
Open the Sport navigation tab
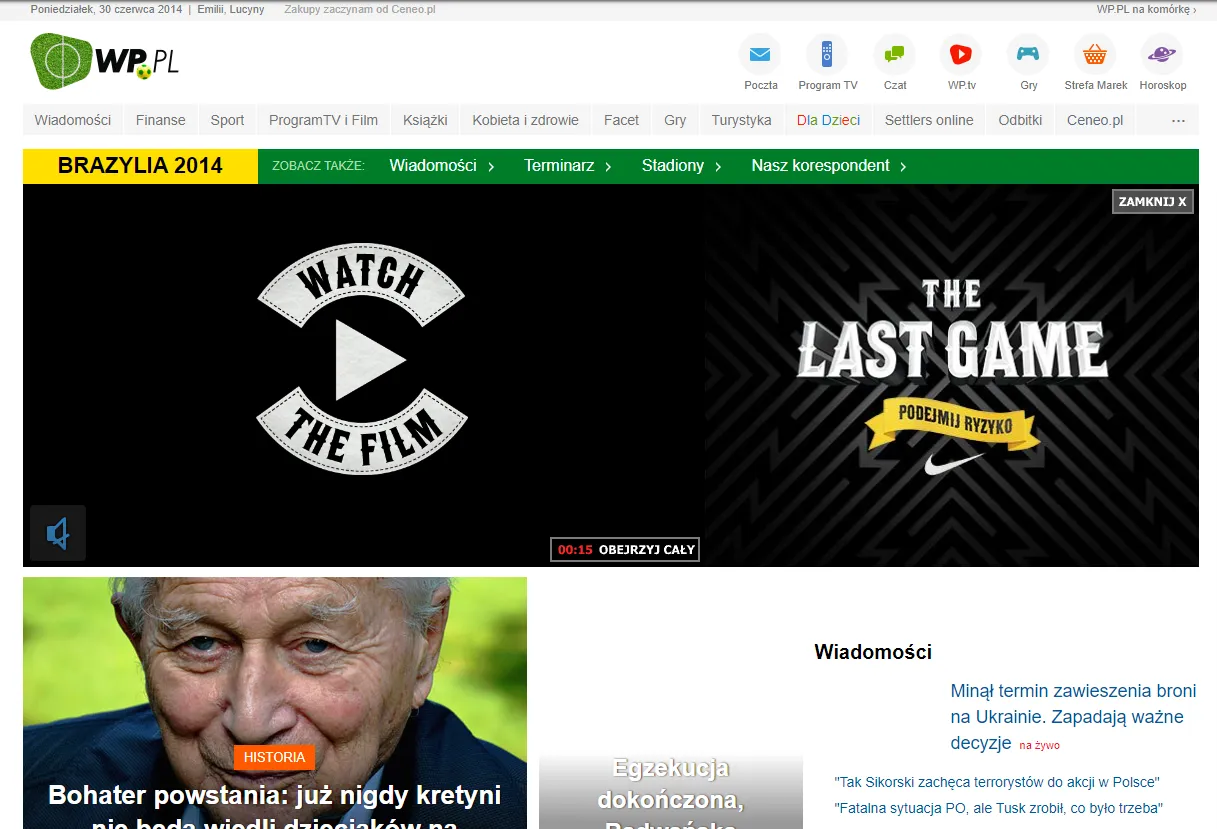pyautogui.click(x=227, y=120)
